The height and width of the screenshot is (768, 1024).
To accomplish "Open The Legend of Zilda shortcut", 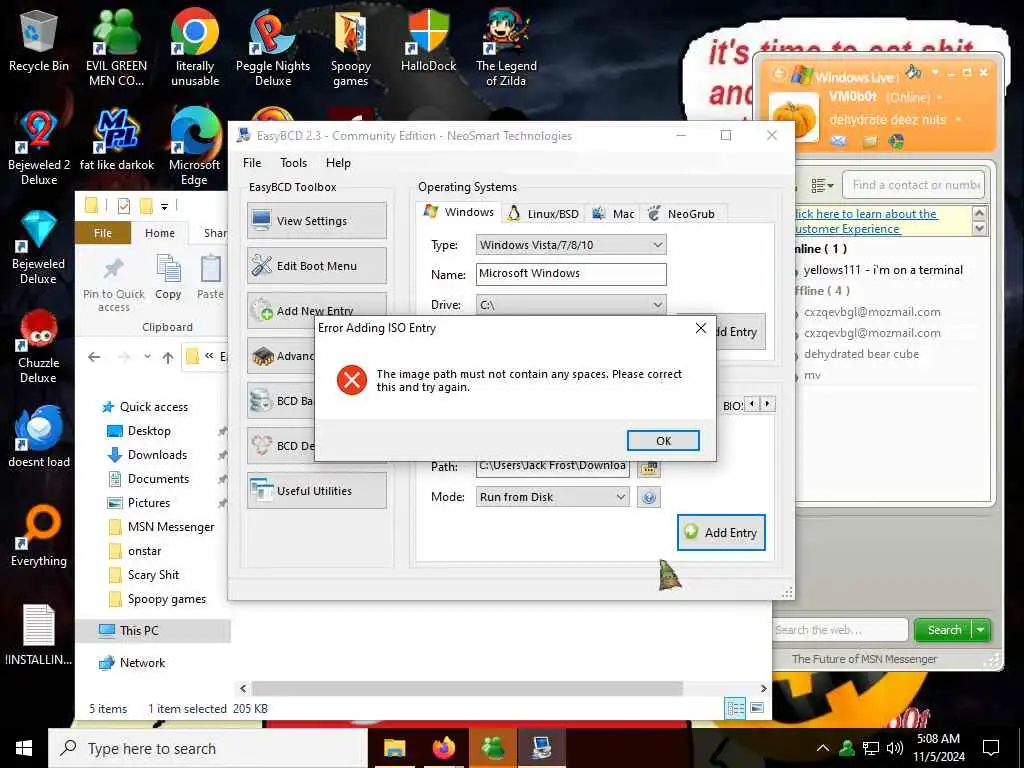I will click(x=506, y=47).
